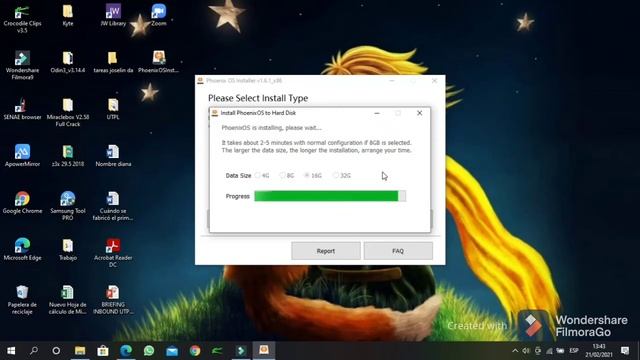Select Cuándo se fabricó el prim... document
This screenshot has width=640, height=360.
113,206
